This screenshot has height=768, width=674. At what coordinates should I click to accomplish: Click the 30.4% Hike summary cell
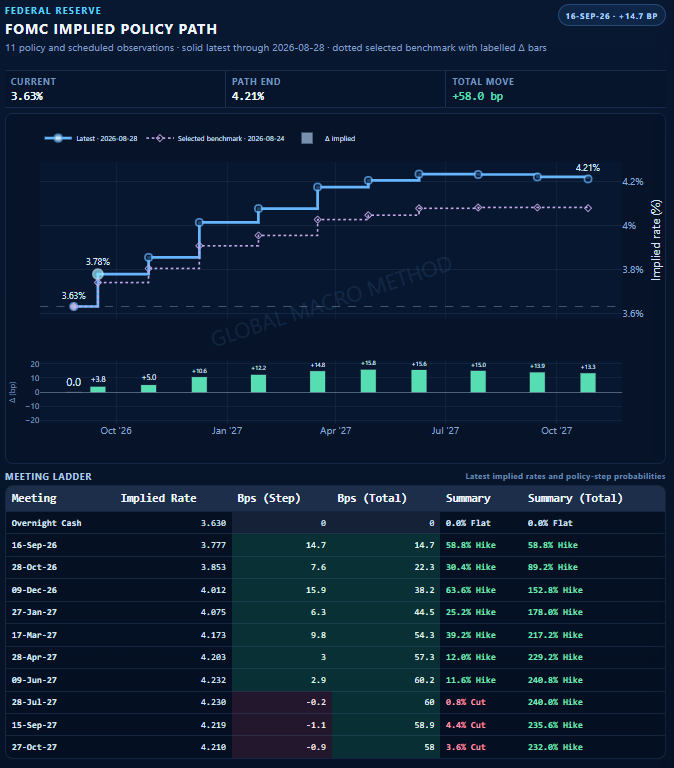pos(471,567)
